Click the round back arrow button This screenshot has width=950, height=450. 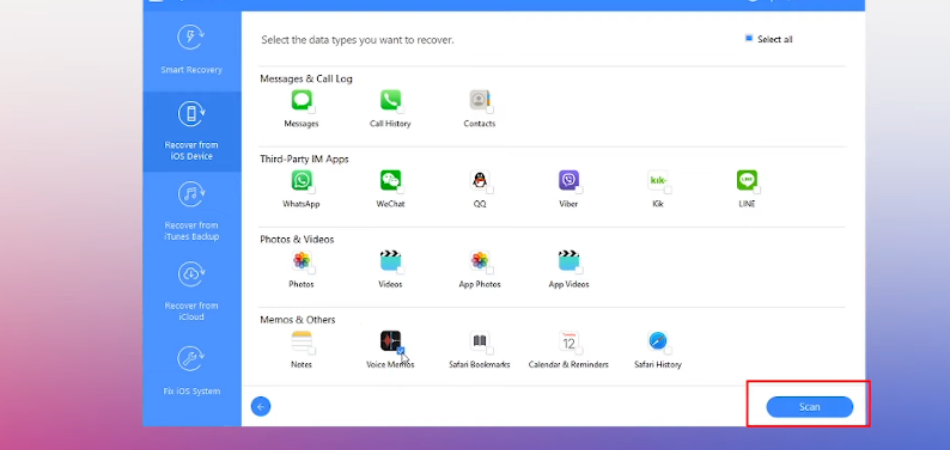click(261, 406)
